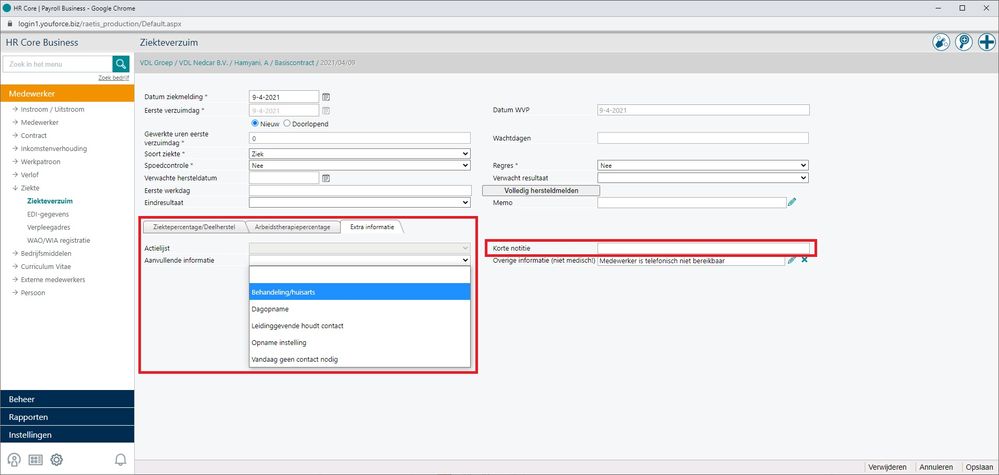The height and width of the screenshot is (475, 999).
Task: Collapse the Aanvullende informatie dropdown
Action: coord(359,260)
